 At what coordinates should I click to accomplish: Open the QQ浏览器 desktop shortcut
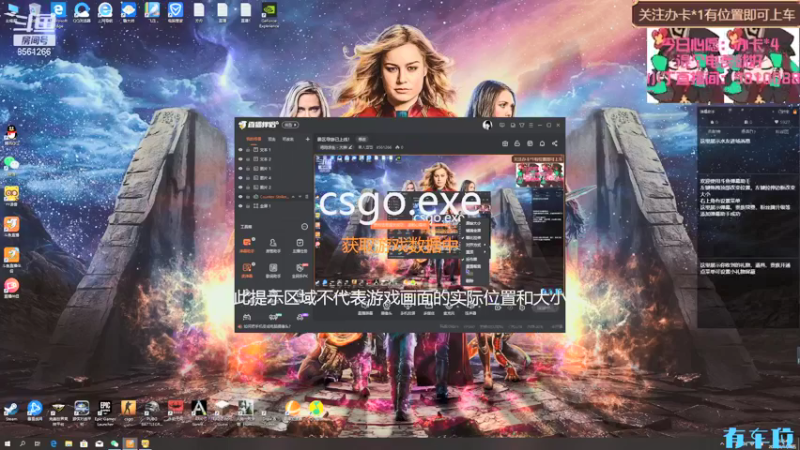pos(82,13)
